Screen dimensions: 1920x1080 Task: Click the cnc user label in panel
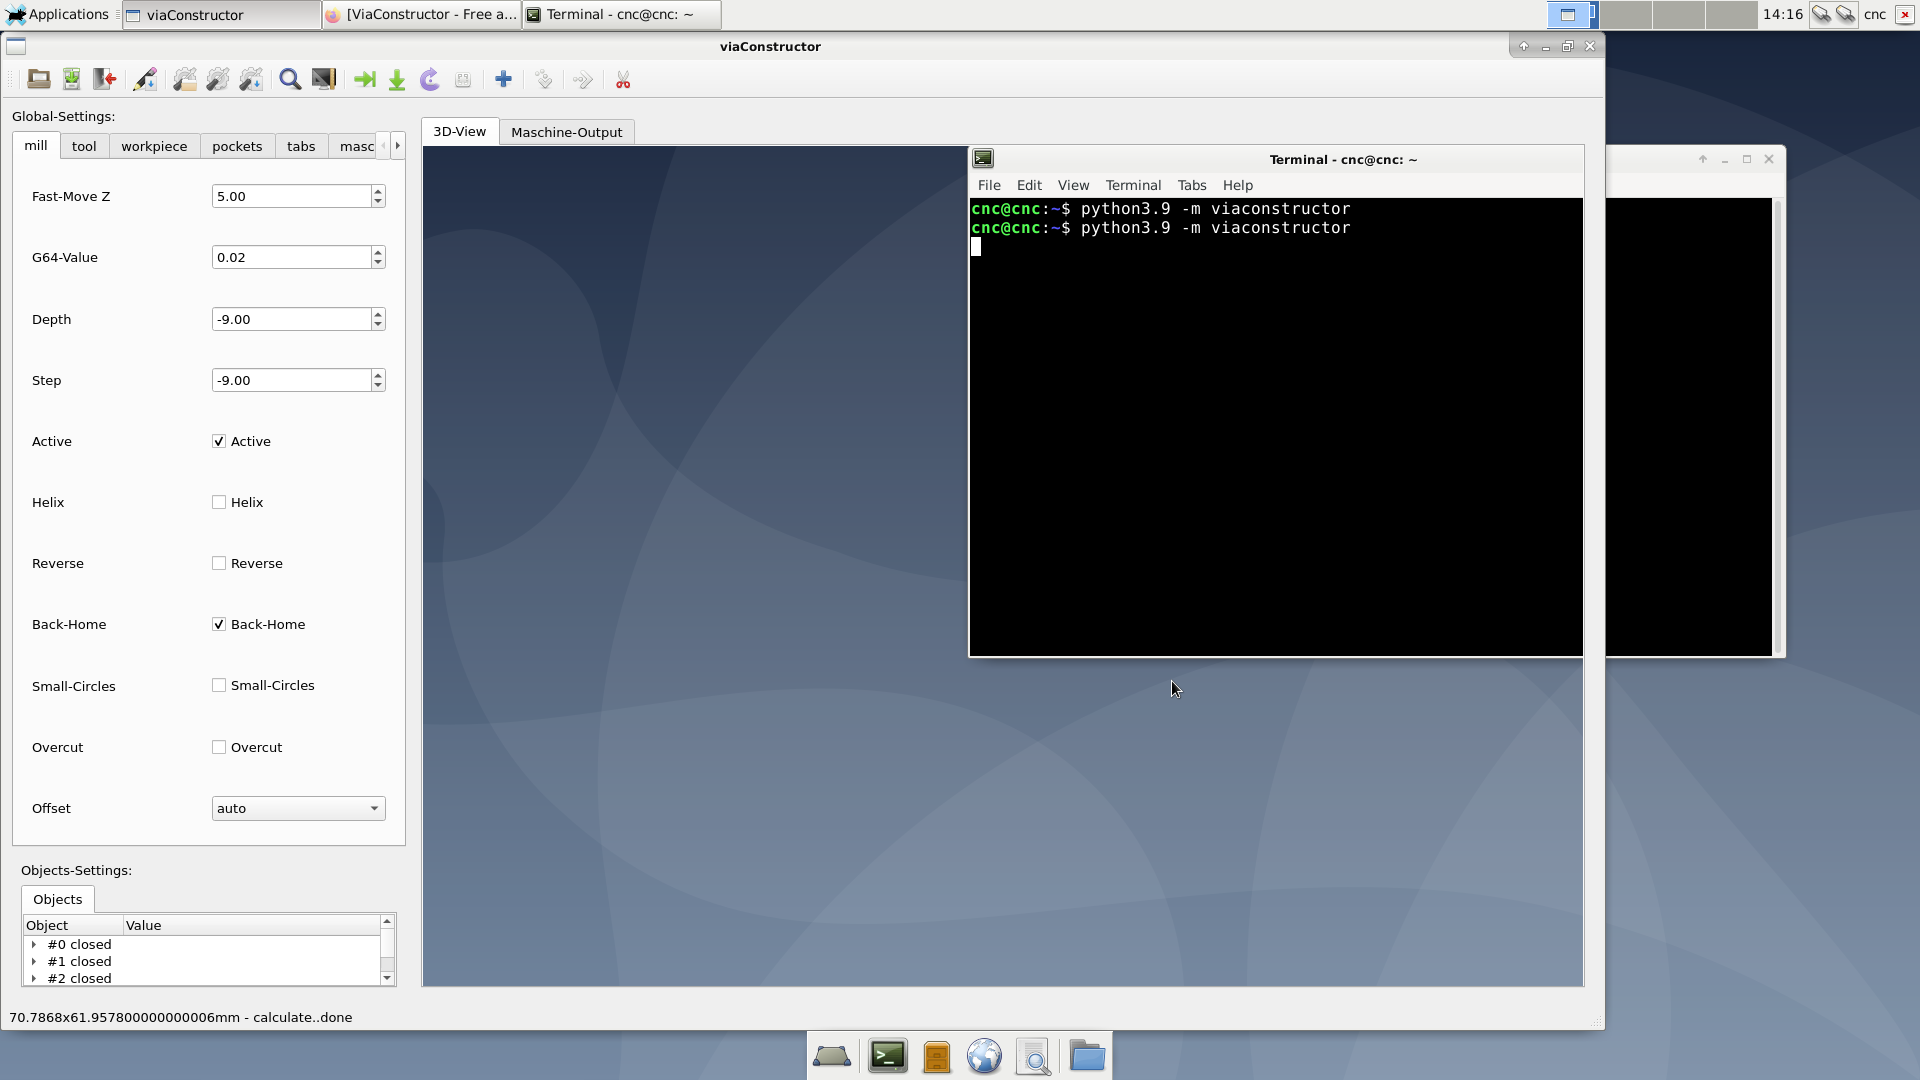(x=1875, y=14)
